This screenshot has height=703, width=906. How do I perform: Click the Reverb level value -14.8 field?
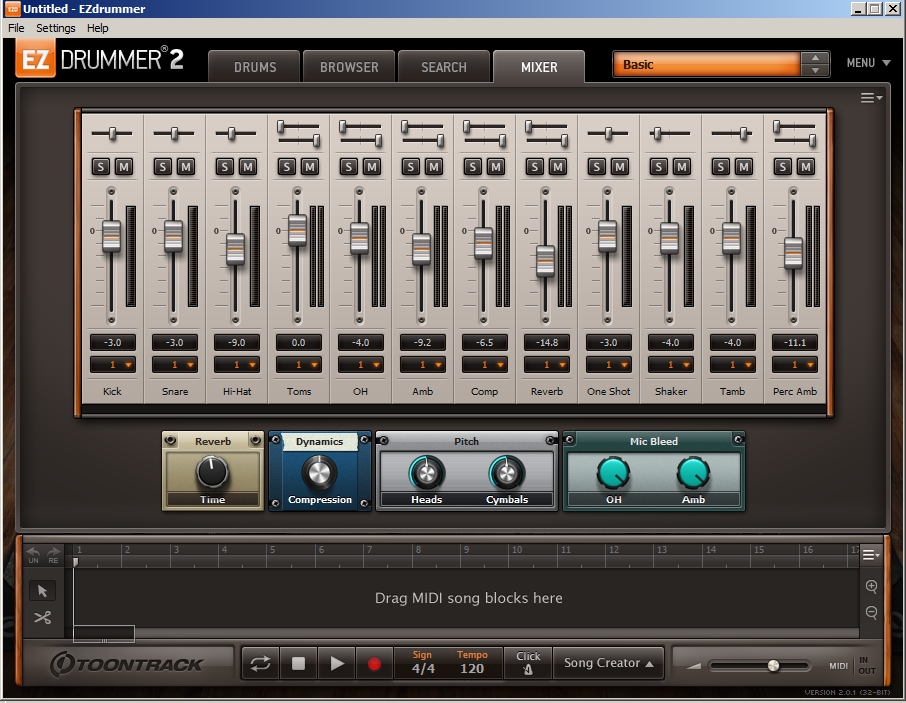click(x=547, y=343)
